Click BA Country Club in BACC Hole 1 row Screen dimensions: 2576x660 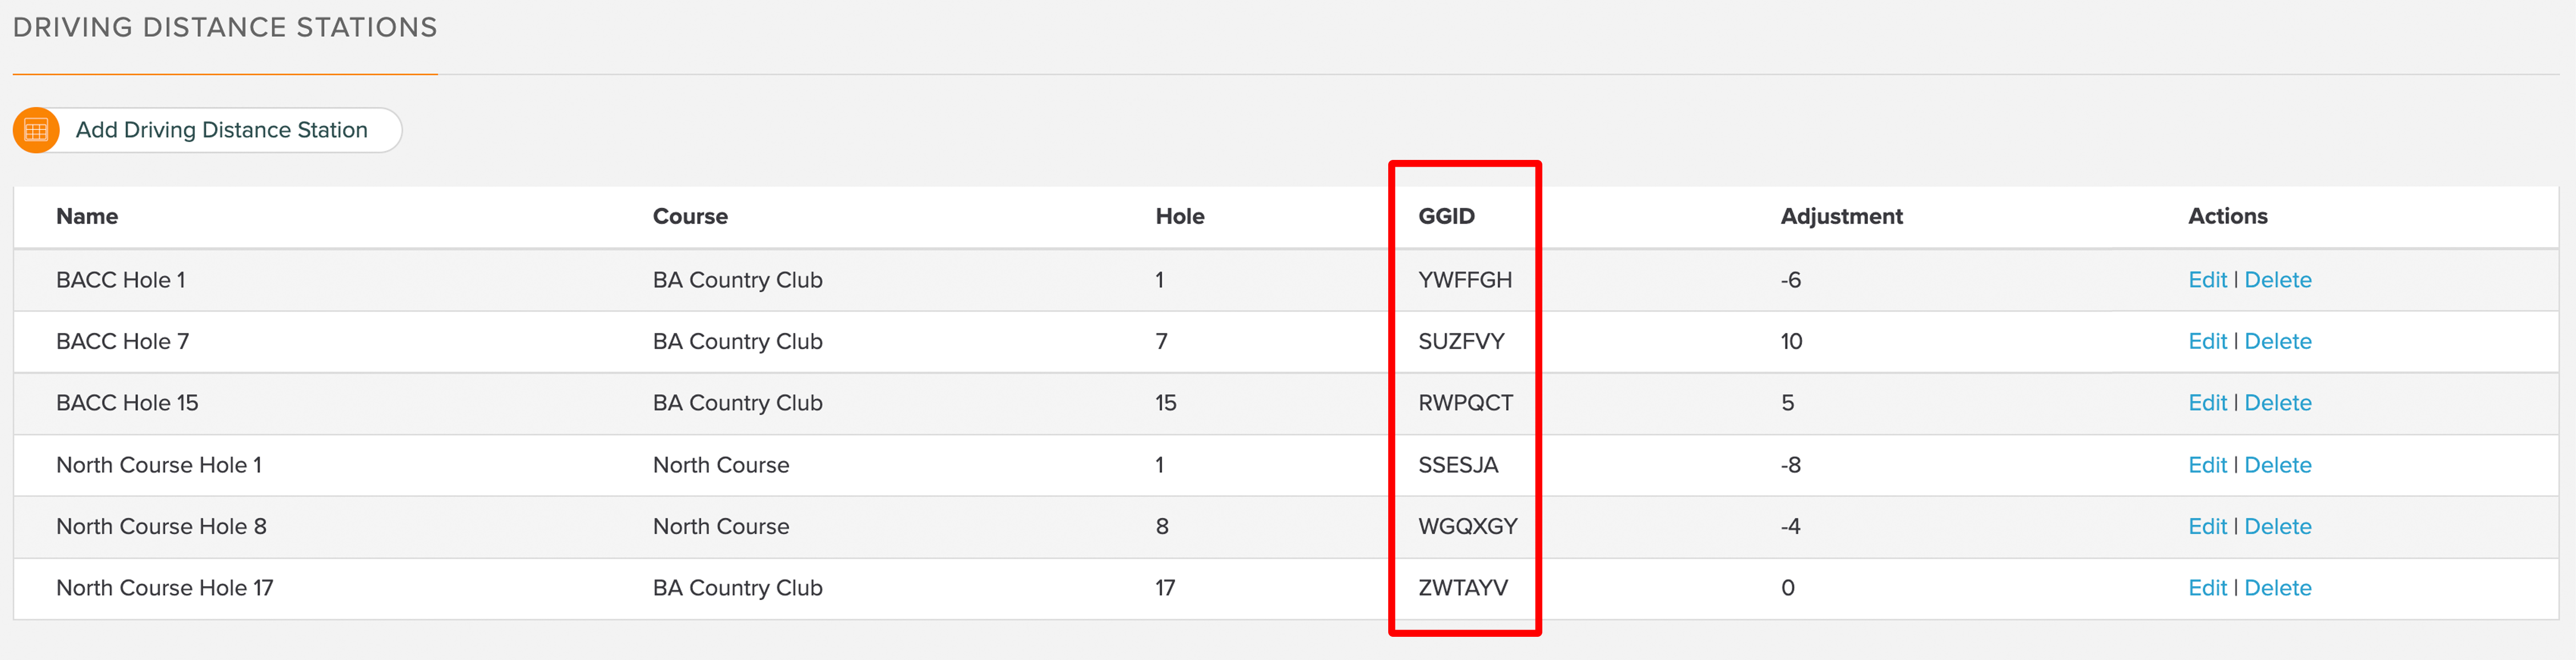click(x=737, y=280)
